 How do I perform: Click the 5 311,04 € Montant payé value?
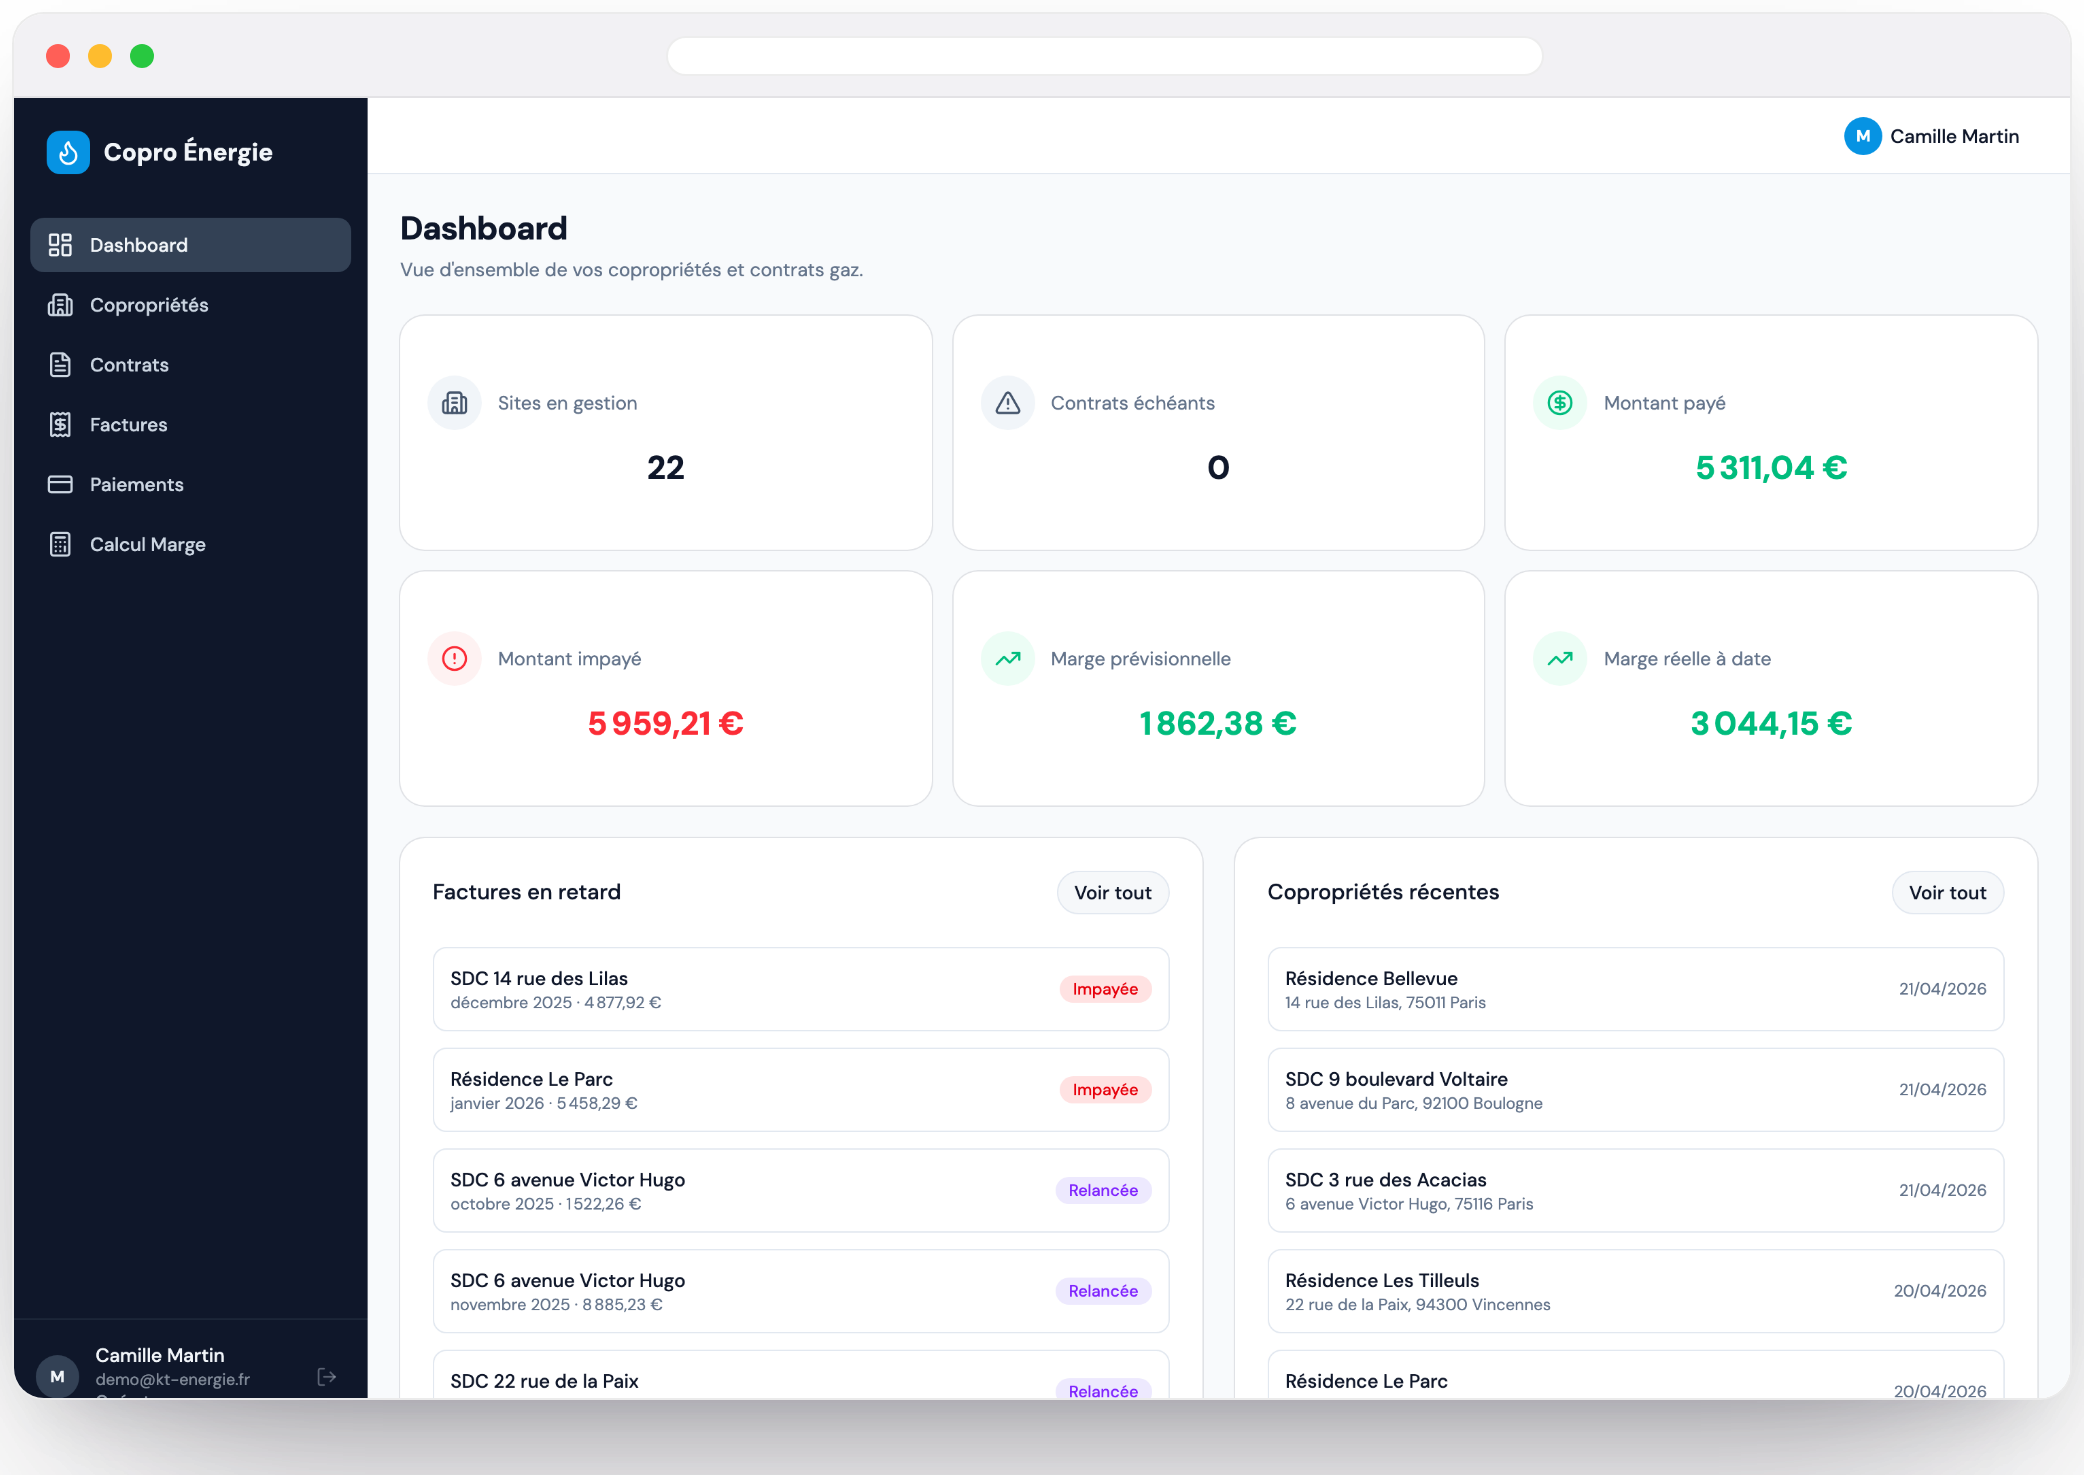pos(1771,468)
